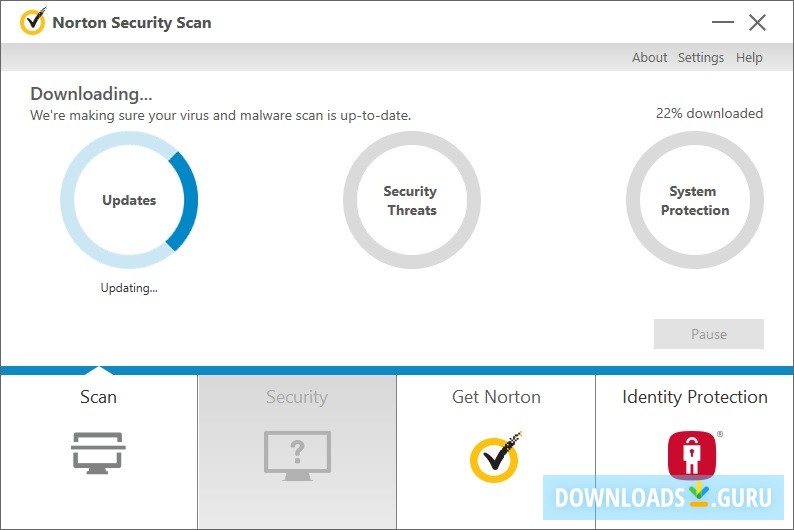The image size is (794, 530).
Task: Click the Identity Protection red padlock icon
Action: (x=691, y=453)
